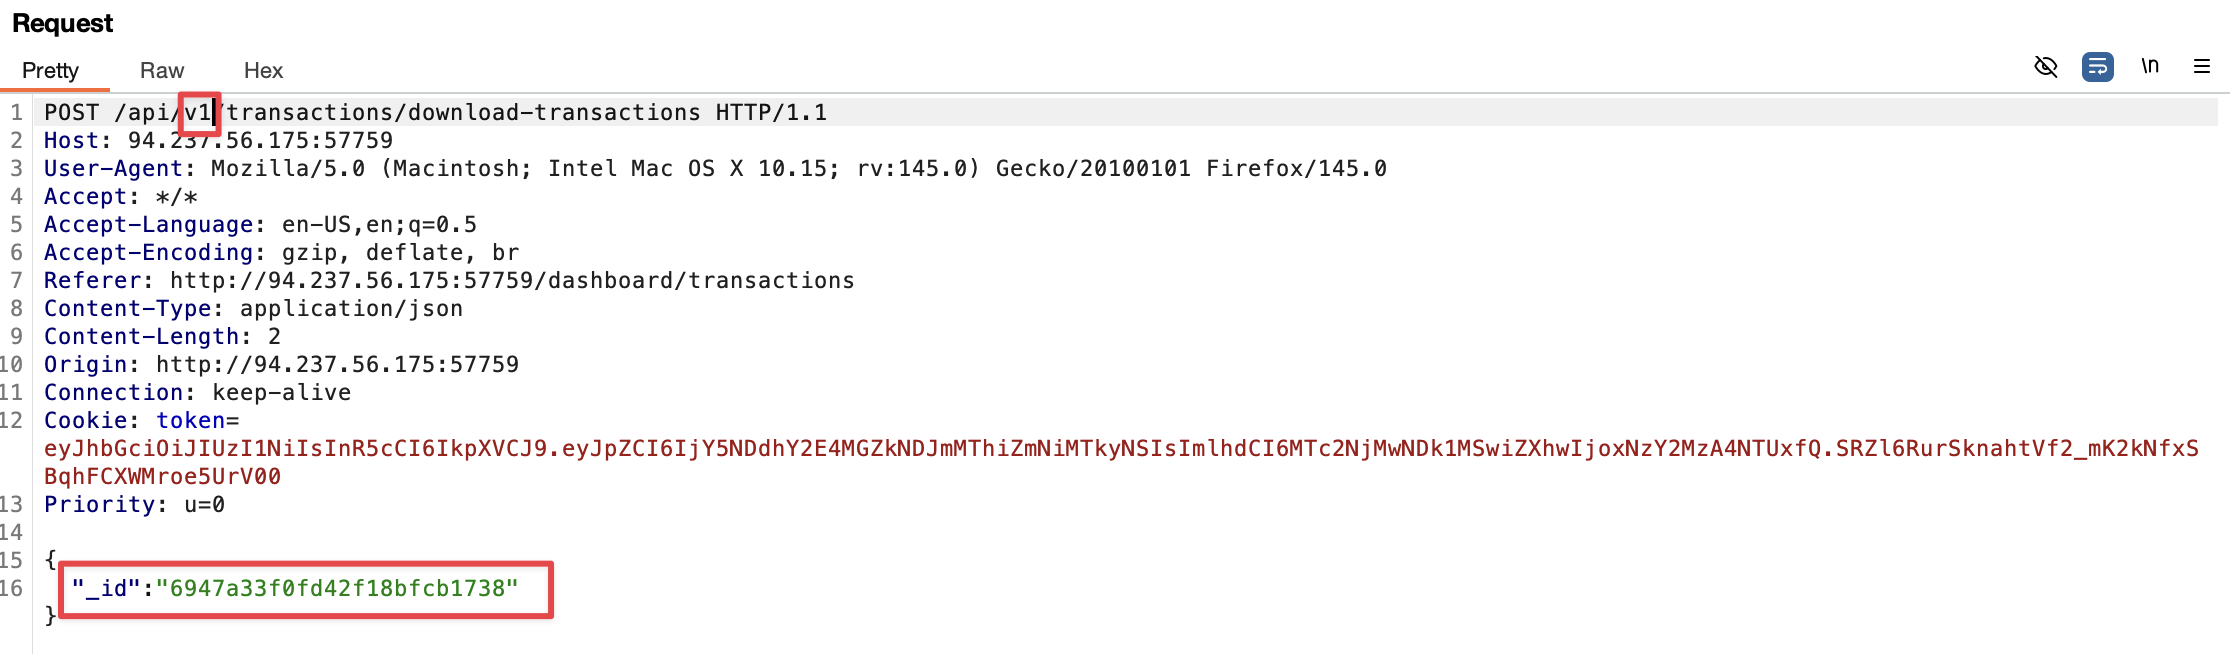Click the Priority header value u=0
The image size is (2230, 654).
tap(207, 505)
